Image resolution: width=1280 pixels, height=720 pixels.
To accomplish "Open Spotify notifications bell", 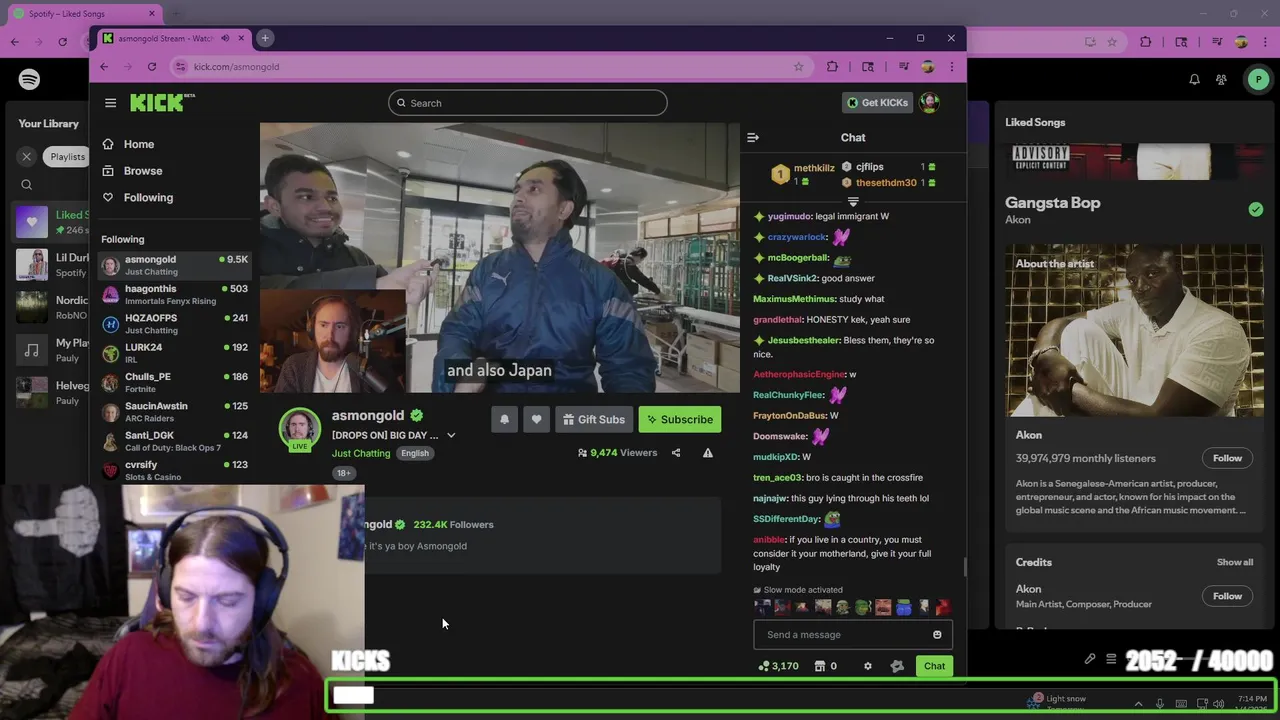I will click(1194, 80).
